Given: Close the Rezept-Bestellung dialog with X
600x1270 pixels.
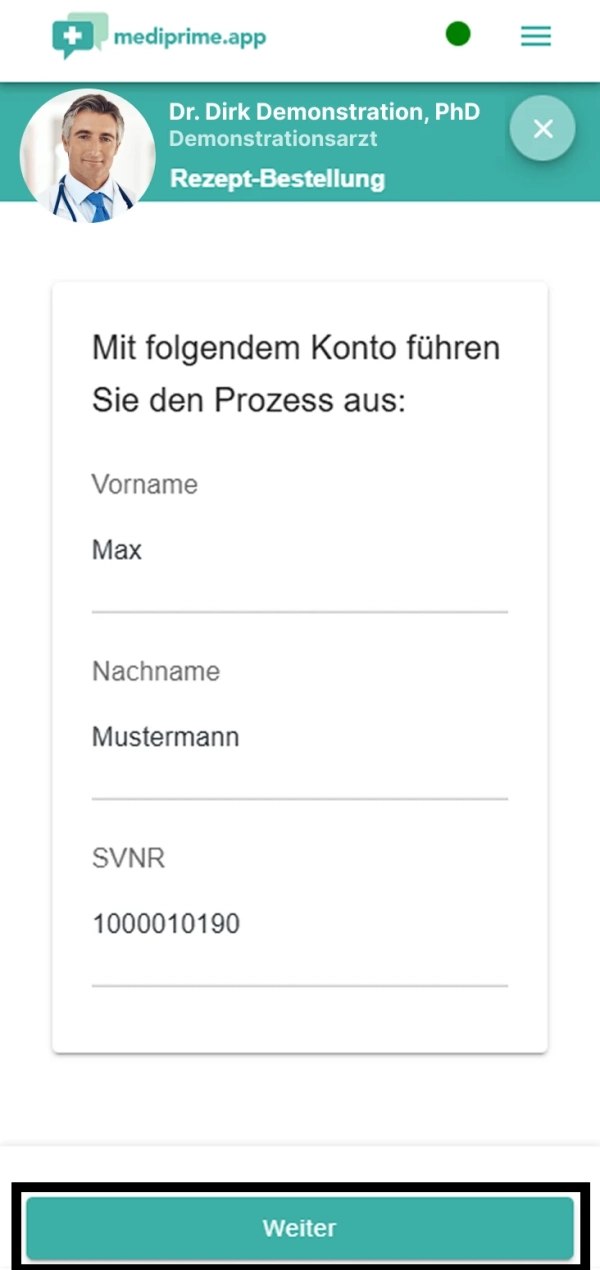Looking at the screenshot, I should [542, 128].
